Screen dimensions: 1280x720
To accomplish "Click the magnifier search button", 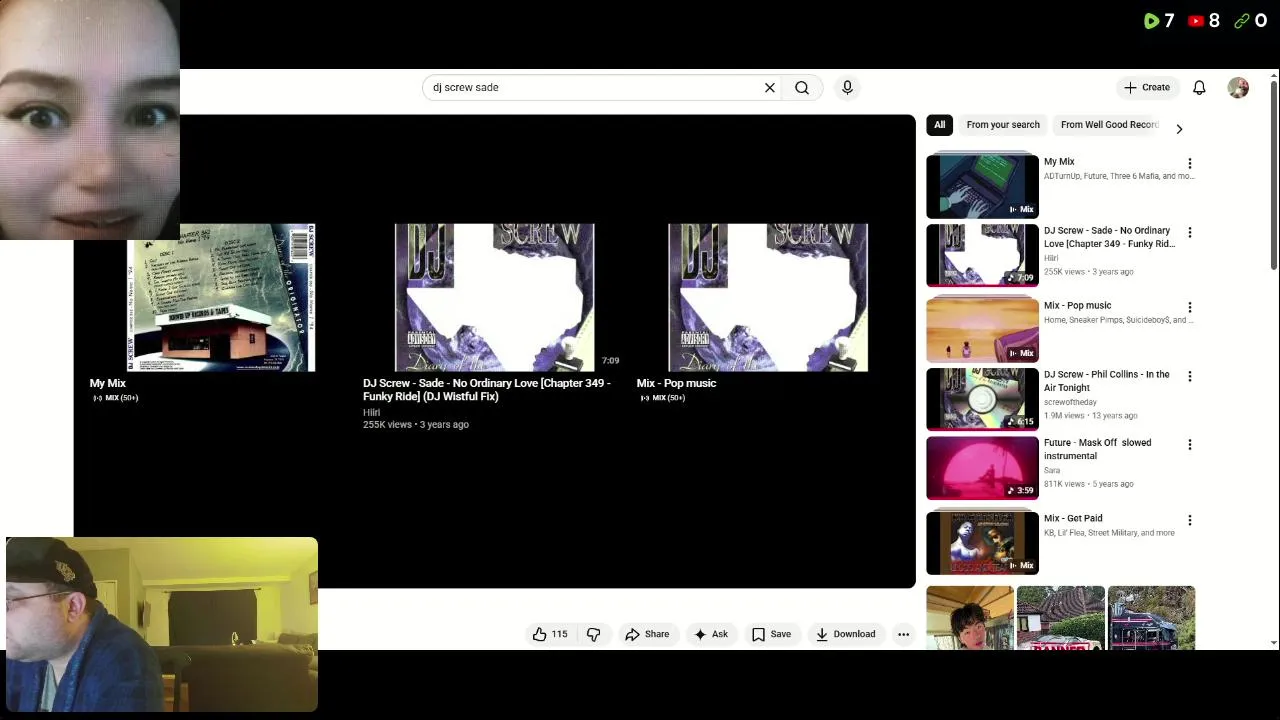I will pyautogui.click(x=802, y=88).
